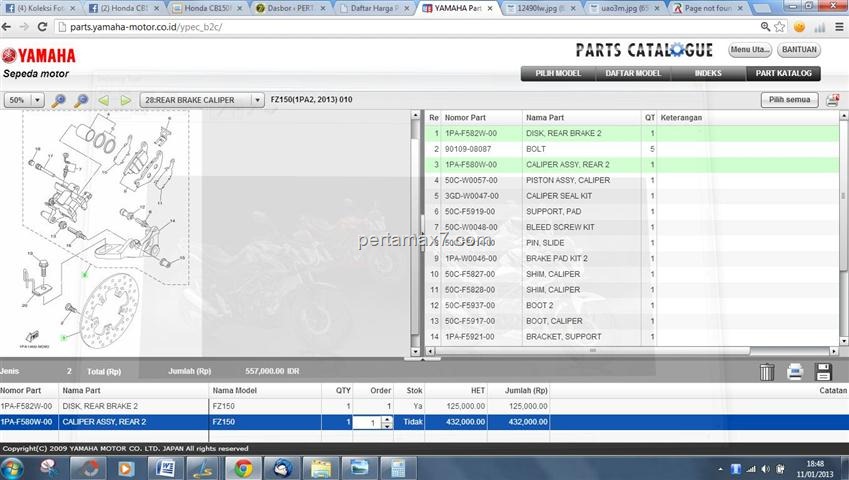This screenshot has width=849, height=480.
Task: Click the magnifier icon beside the green left arrow
Action: point(81,100)
